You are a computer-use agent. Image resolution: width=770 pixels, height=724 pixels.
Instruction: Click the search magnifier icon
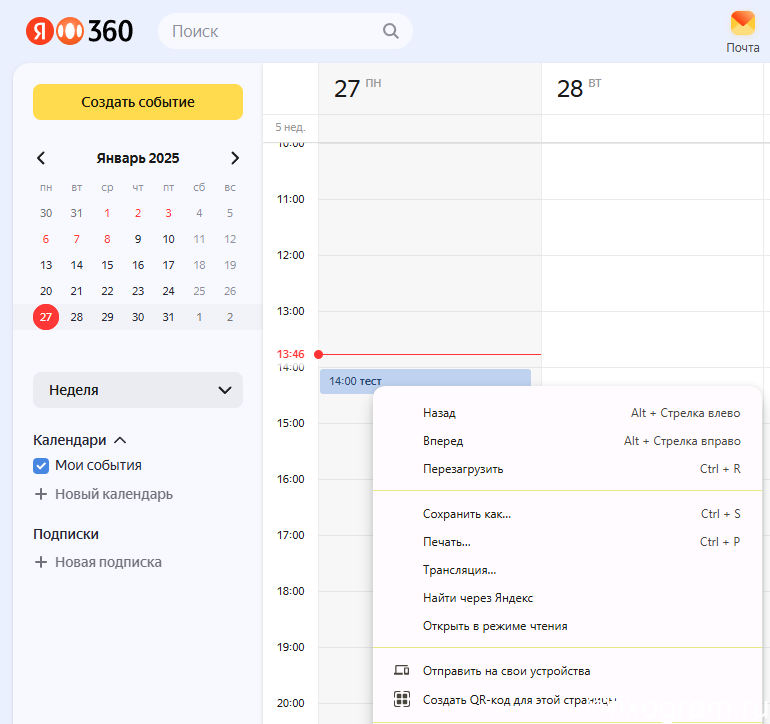(x=390, y=31)
